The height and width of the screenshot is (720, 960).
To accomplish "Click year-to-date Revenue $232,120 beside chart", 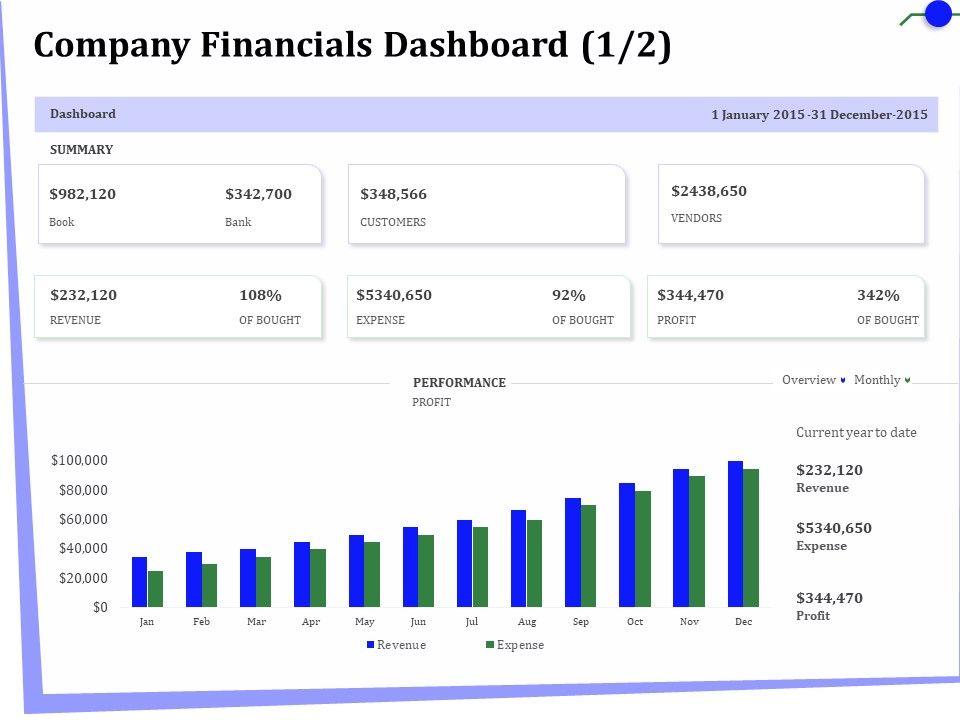I will (x=829, y=470).
